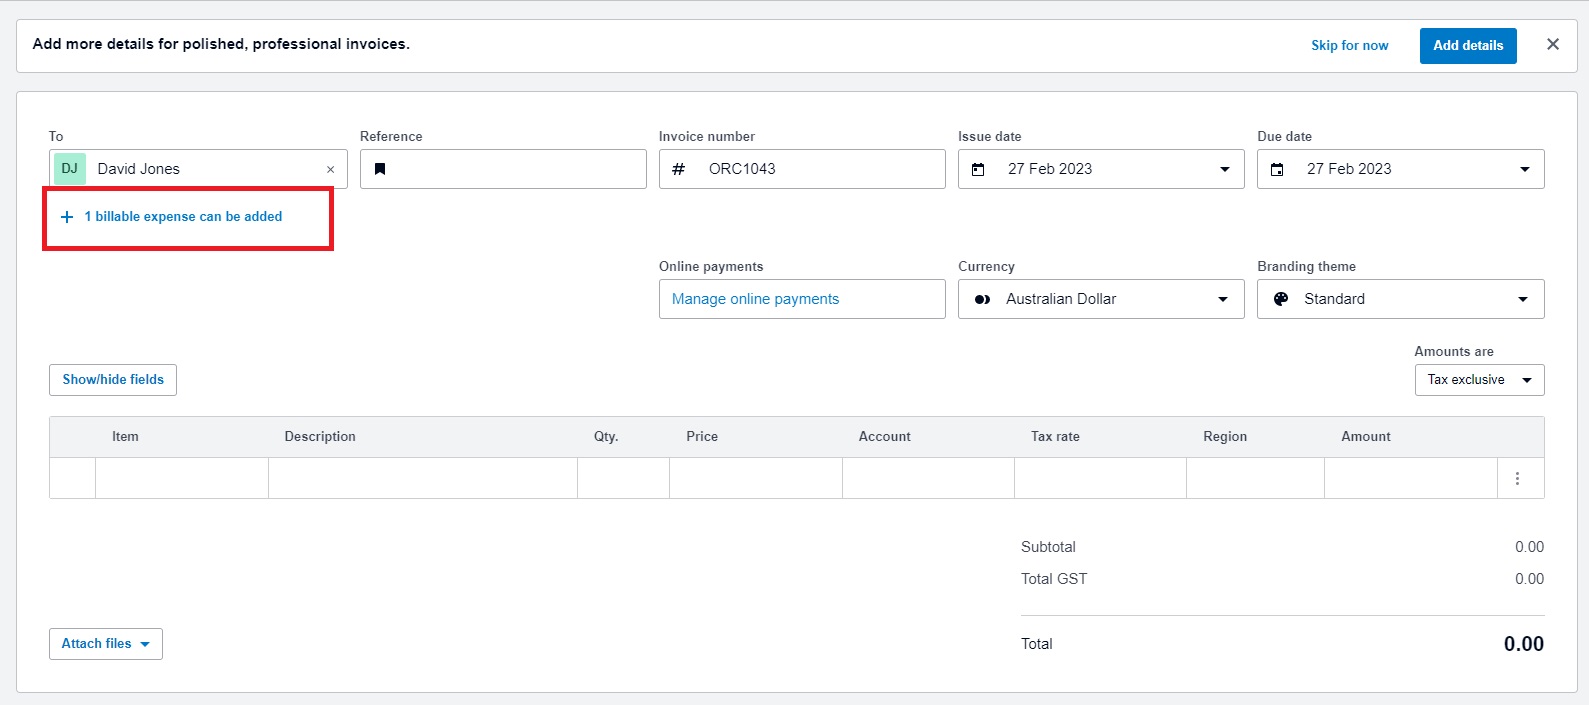Open Manage online payments link
This screenshot has height=705, width=1589.
coord(755,299)
